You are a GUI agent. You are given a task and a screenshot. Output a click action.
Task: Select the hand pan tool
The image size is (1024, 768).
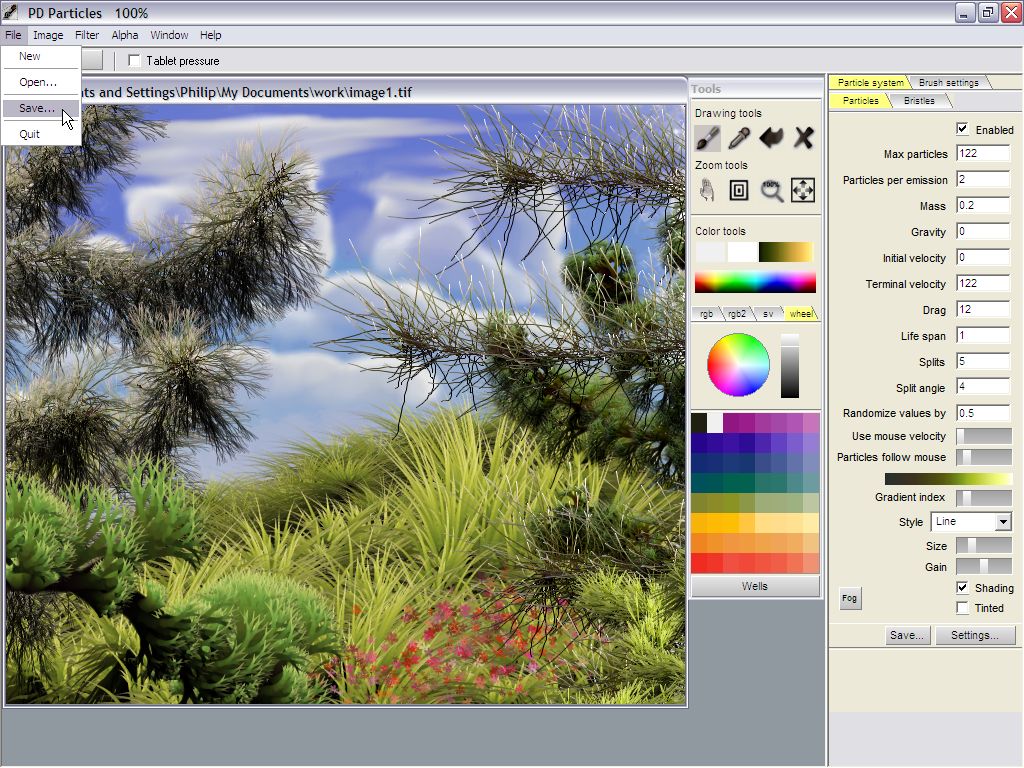(708, 190)
